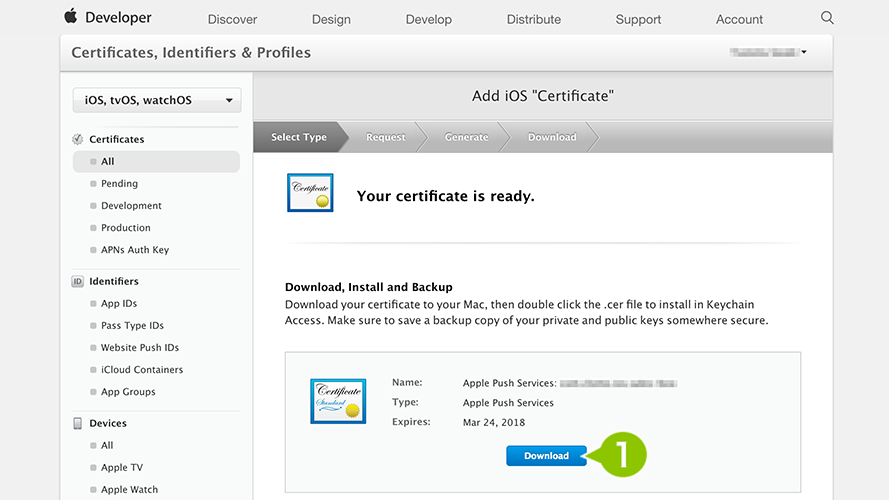Select the Select Type step
The height and width of the screenshot is (500, 889).
(x=299, y=137)
